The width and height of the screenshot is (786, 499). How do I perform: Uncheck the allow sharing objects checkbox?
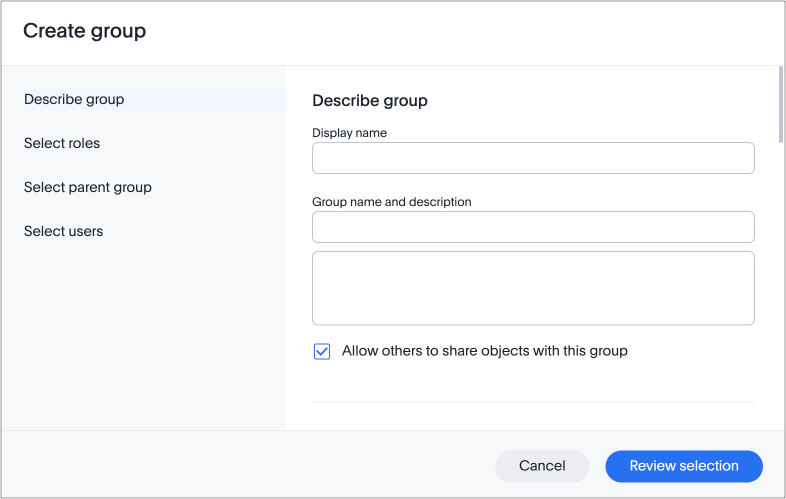click(322, 351)
